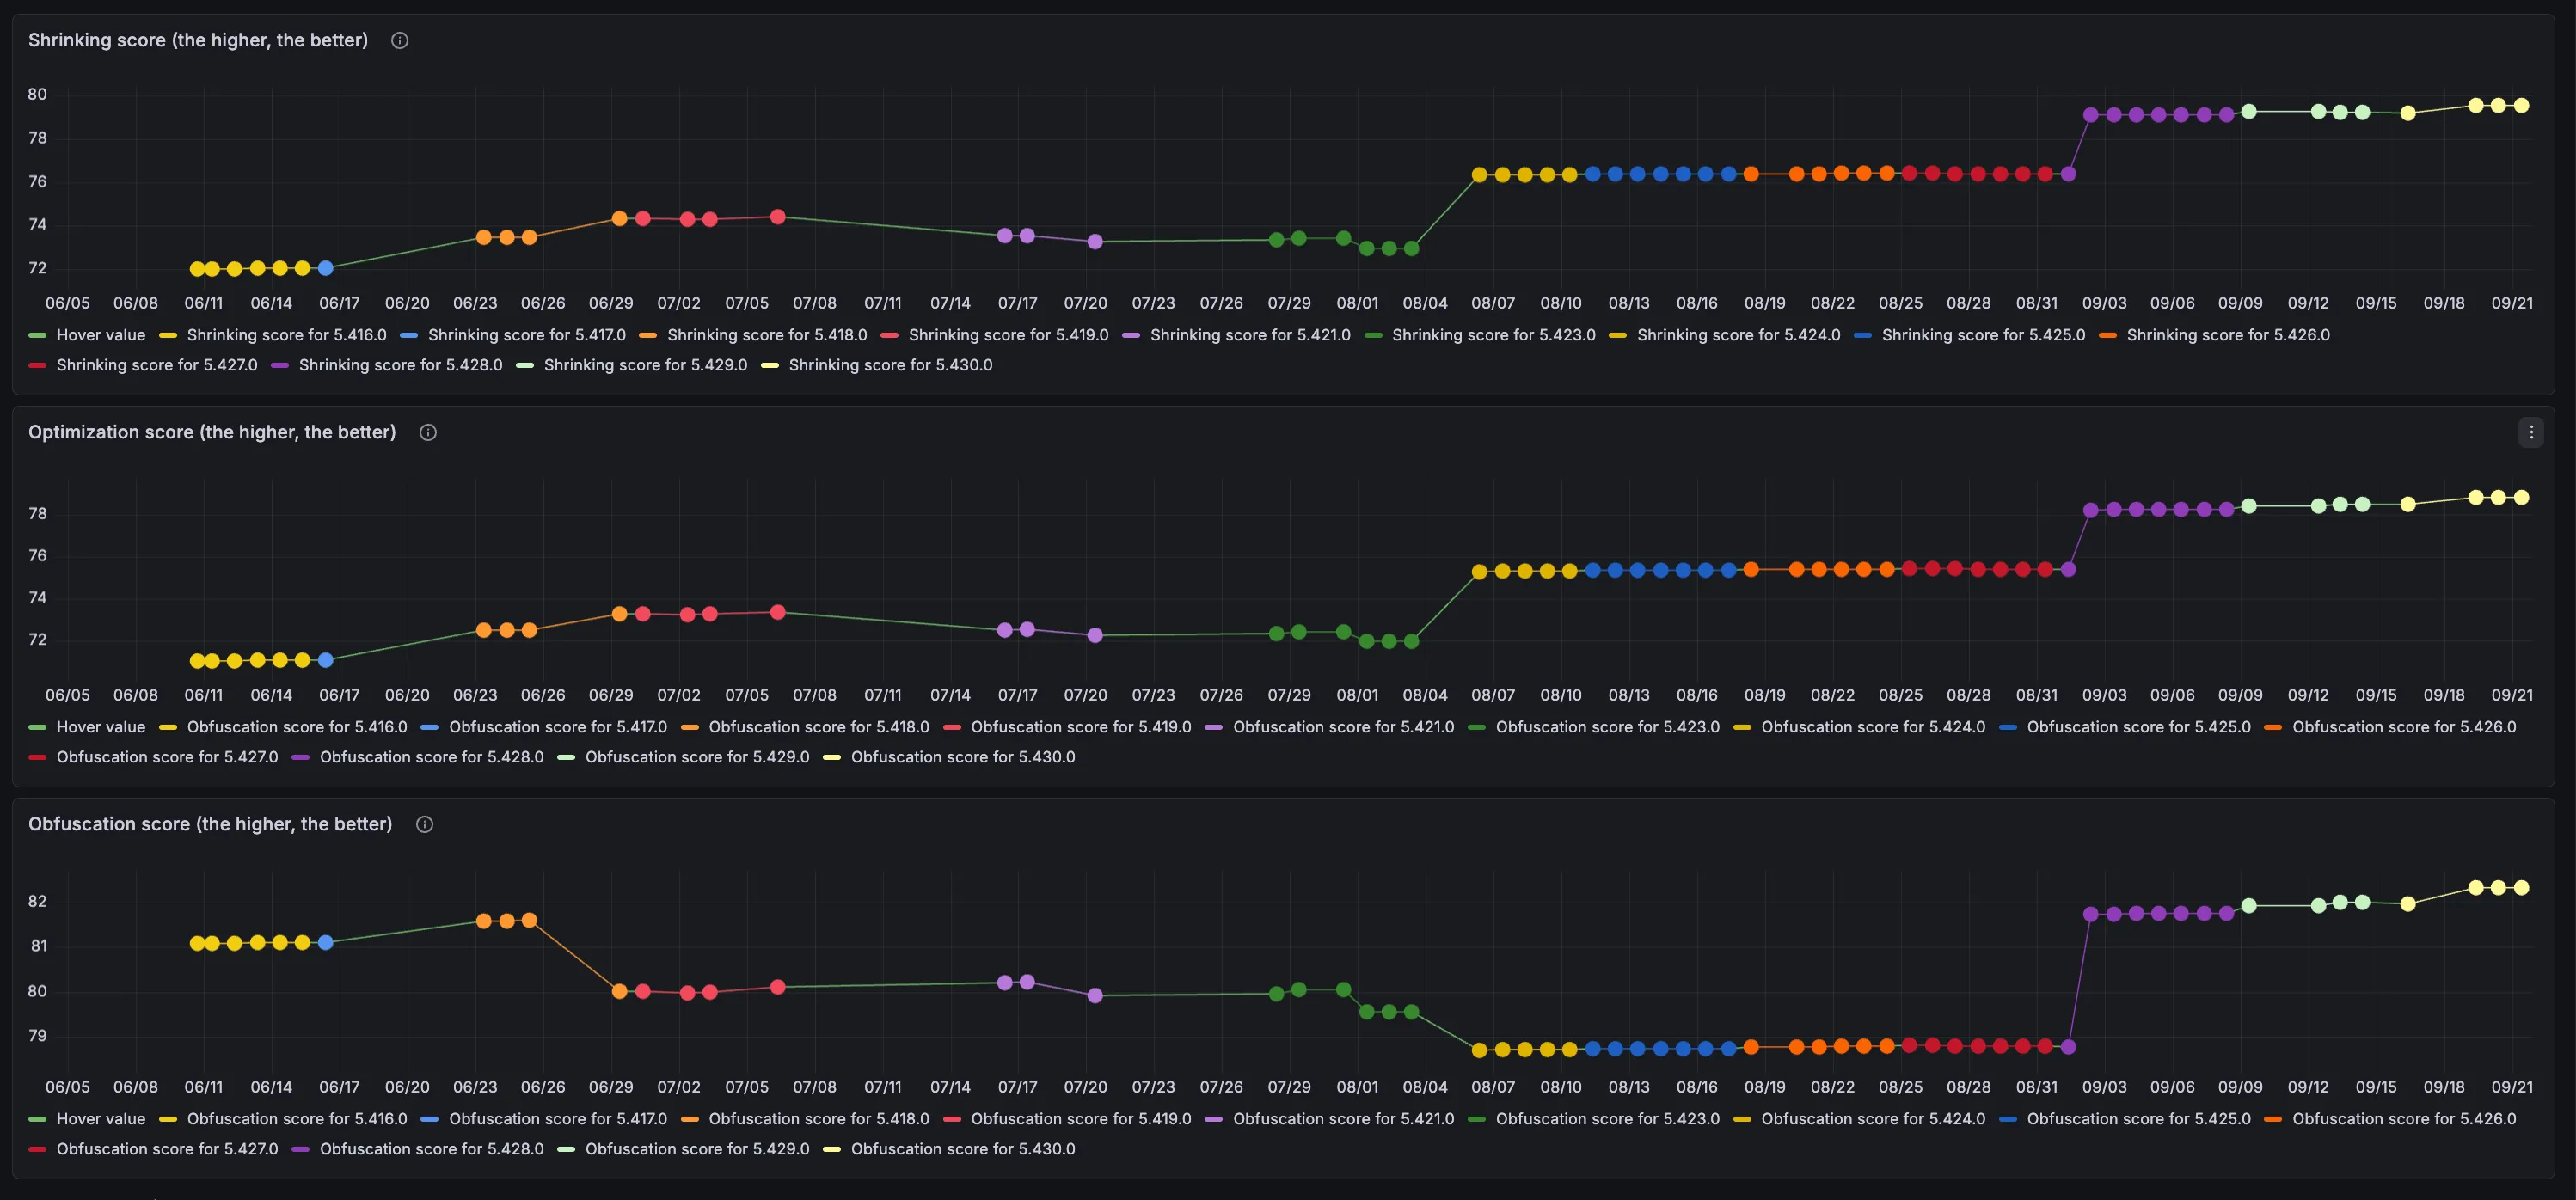Image resolution: width=2576 pixels, height=1200 pixels.
Task: Open the Optimization score panel three-dot menu
Action: pyautogui.click(x=2531, y=433)
